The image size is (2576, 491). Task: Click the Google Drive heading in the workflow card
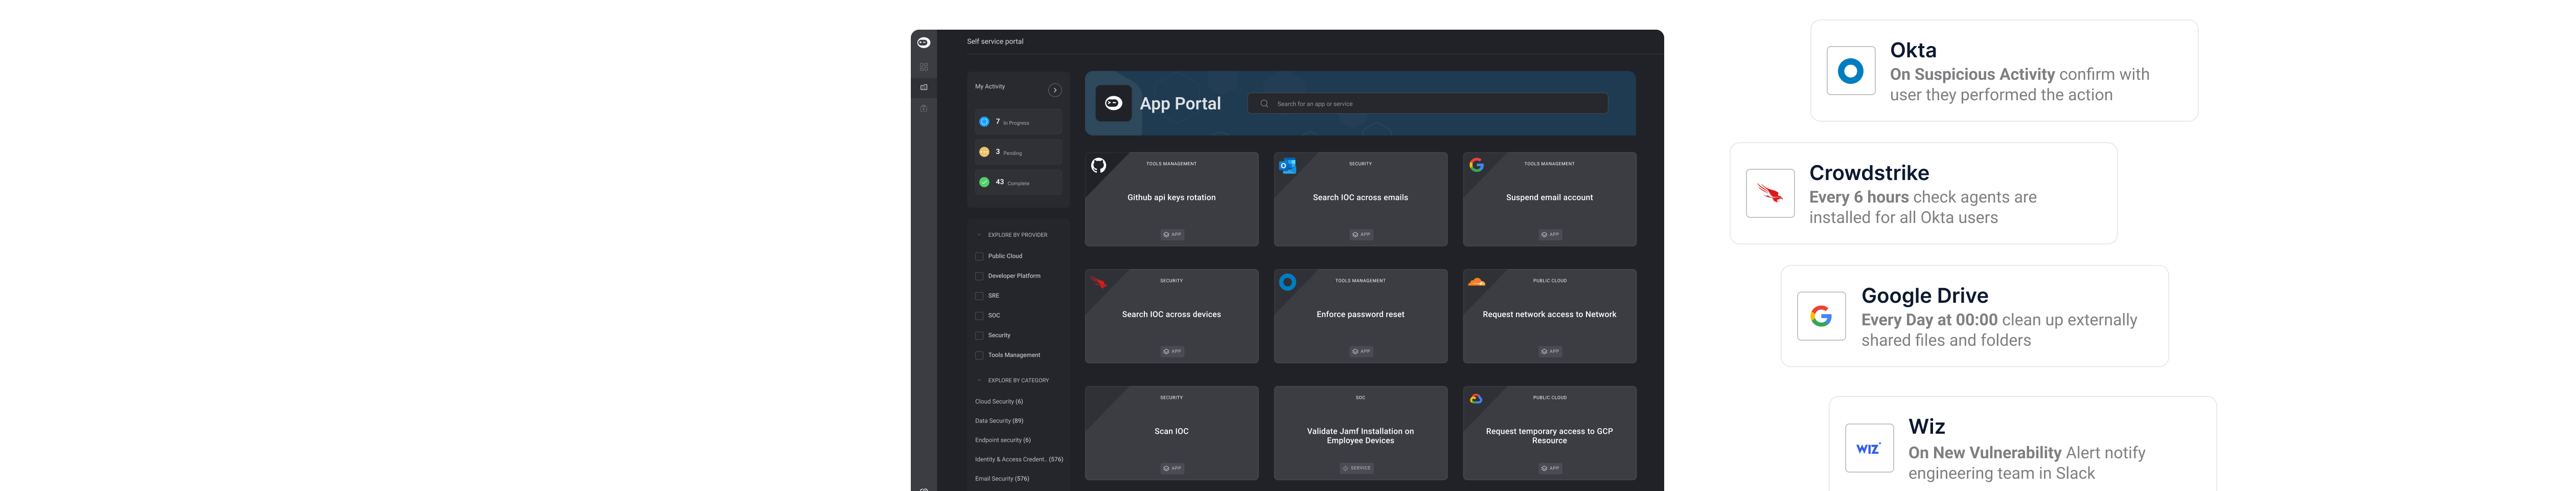1925,296
